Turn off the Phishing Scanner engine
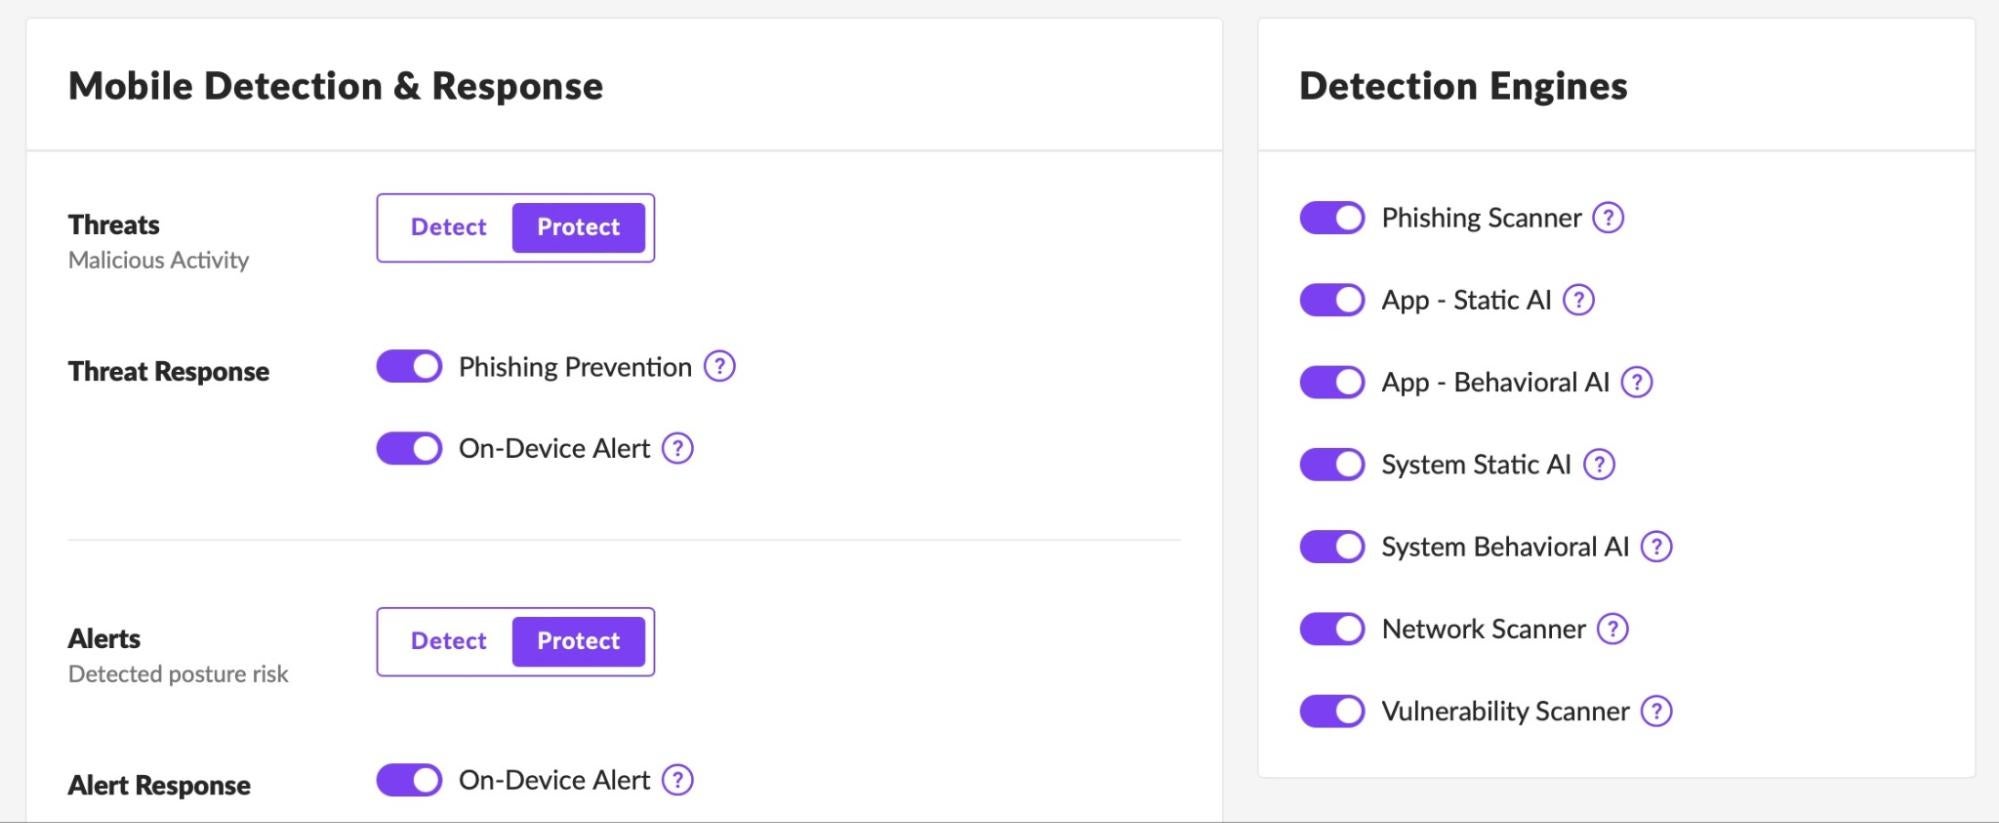 click(x=1332, y=218)
